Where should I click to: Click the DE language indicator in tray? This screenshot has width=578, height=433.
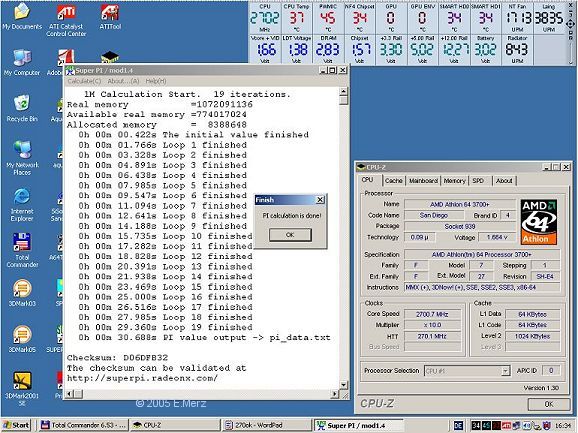pos(458,426)
